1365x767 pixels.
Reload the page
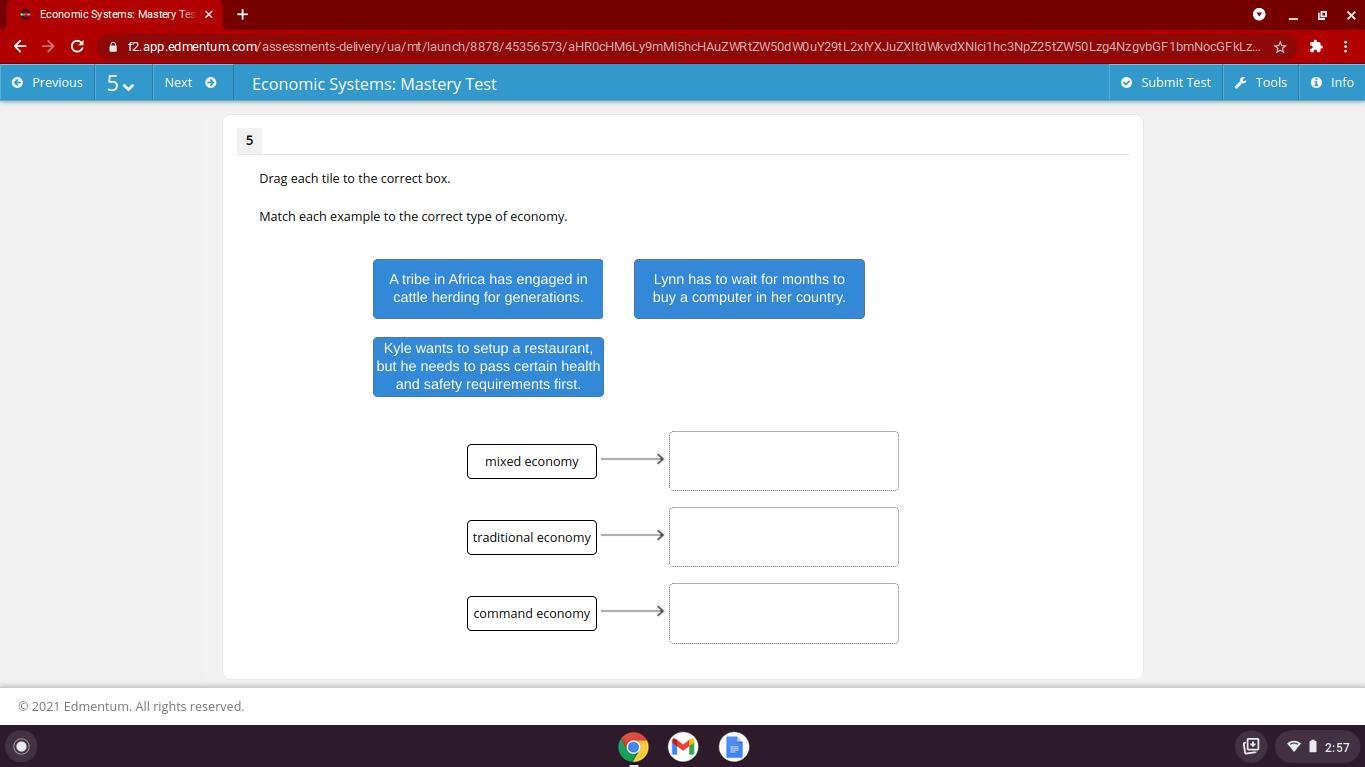point(77,46)
